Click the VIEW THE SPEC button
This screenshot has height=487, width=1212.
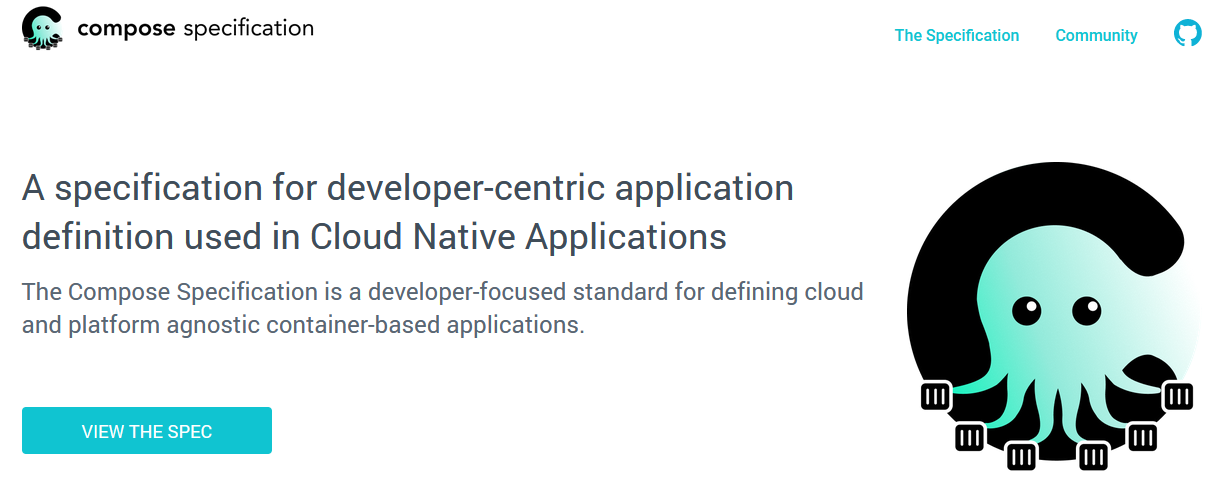pyautogui.click(x=147, y=431)
